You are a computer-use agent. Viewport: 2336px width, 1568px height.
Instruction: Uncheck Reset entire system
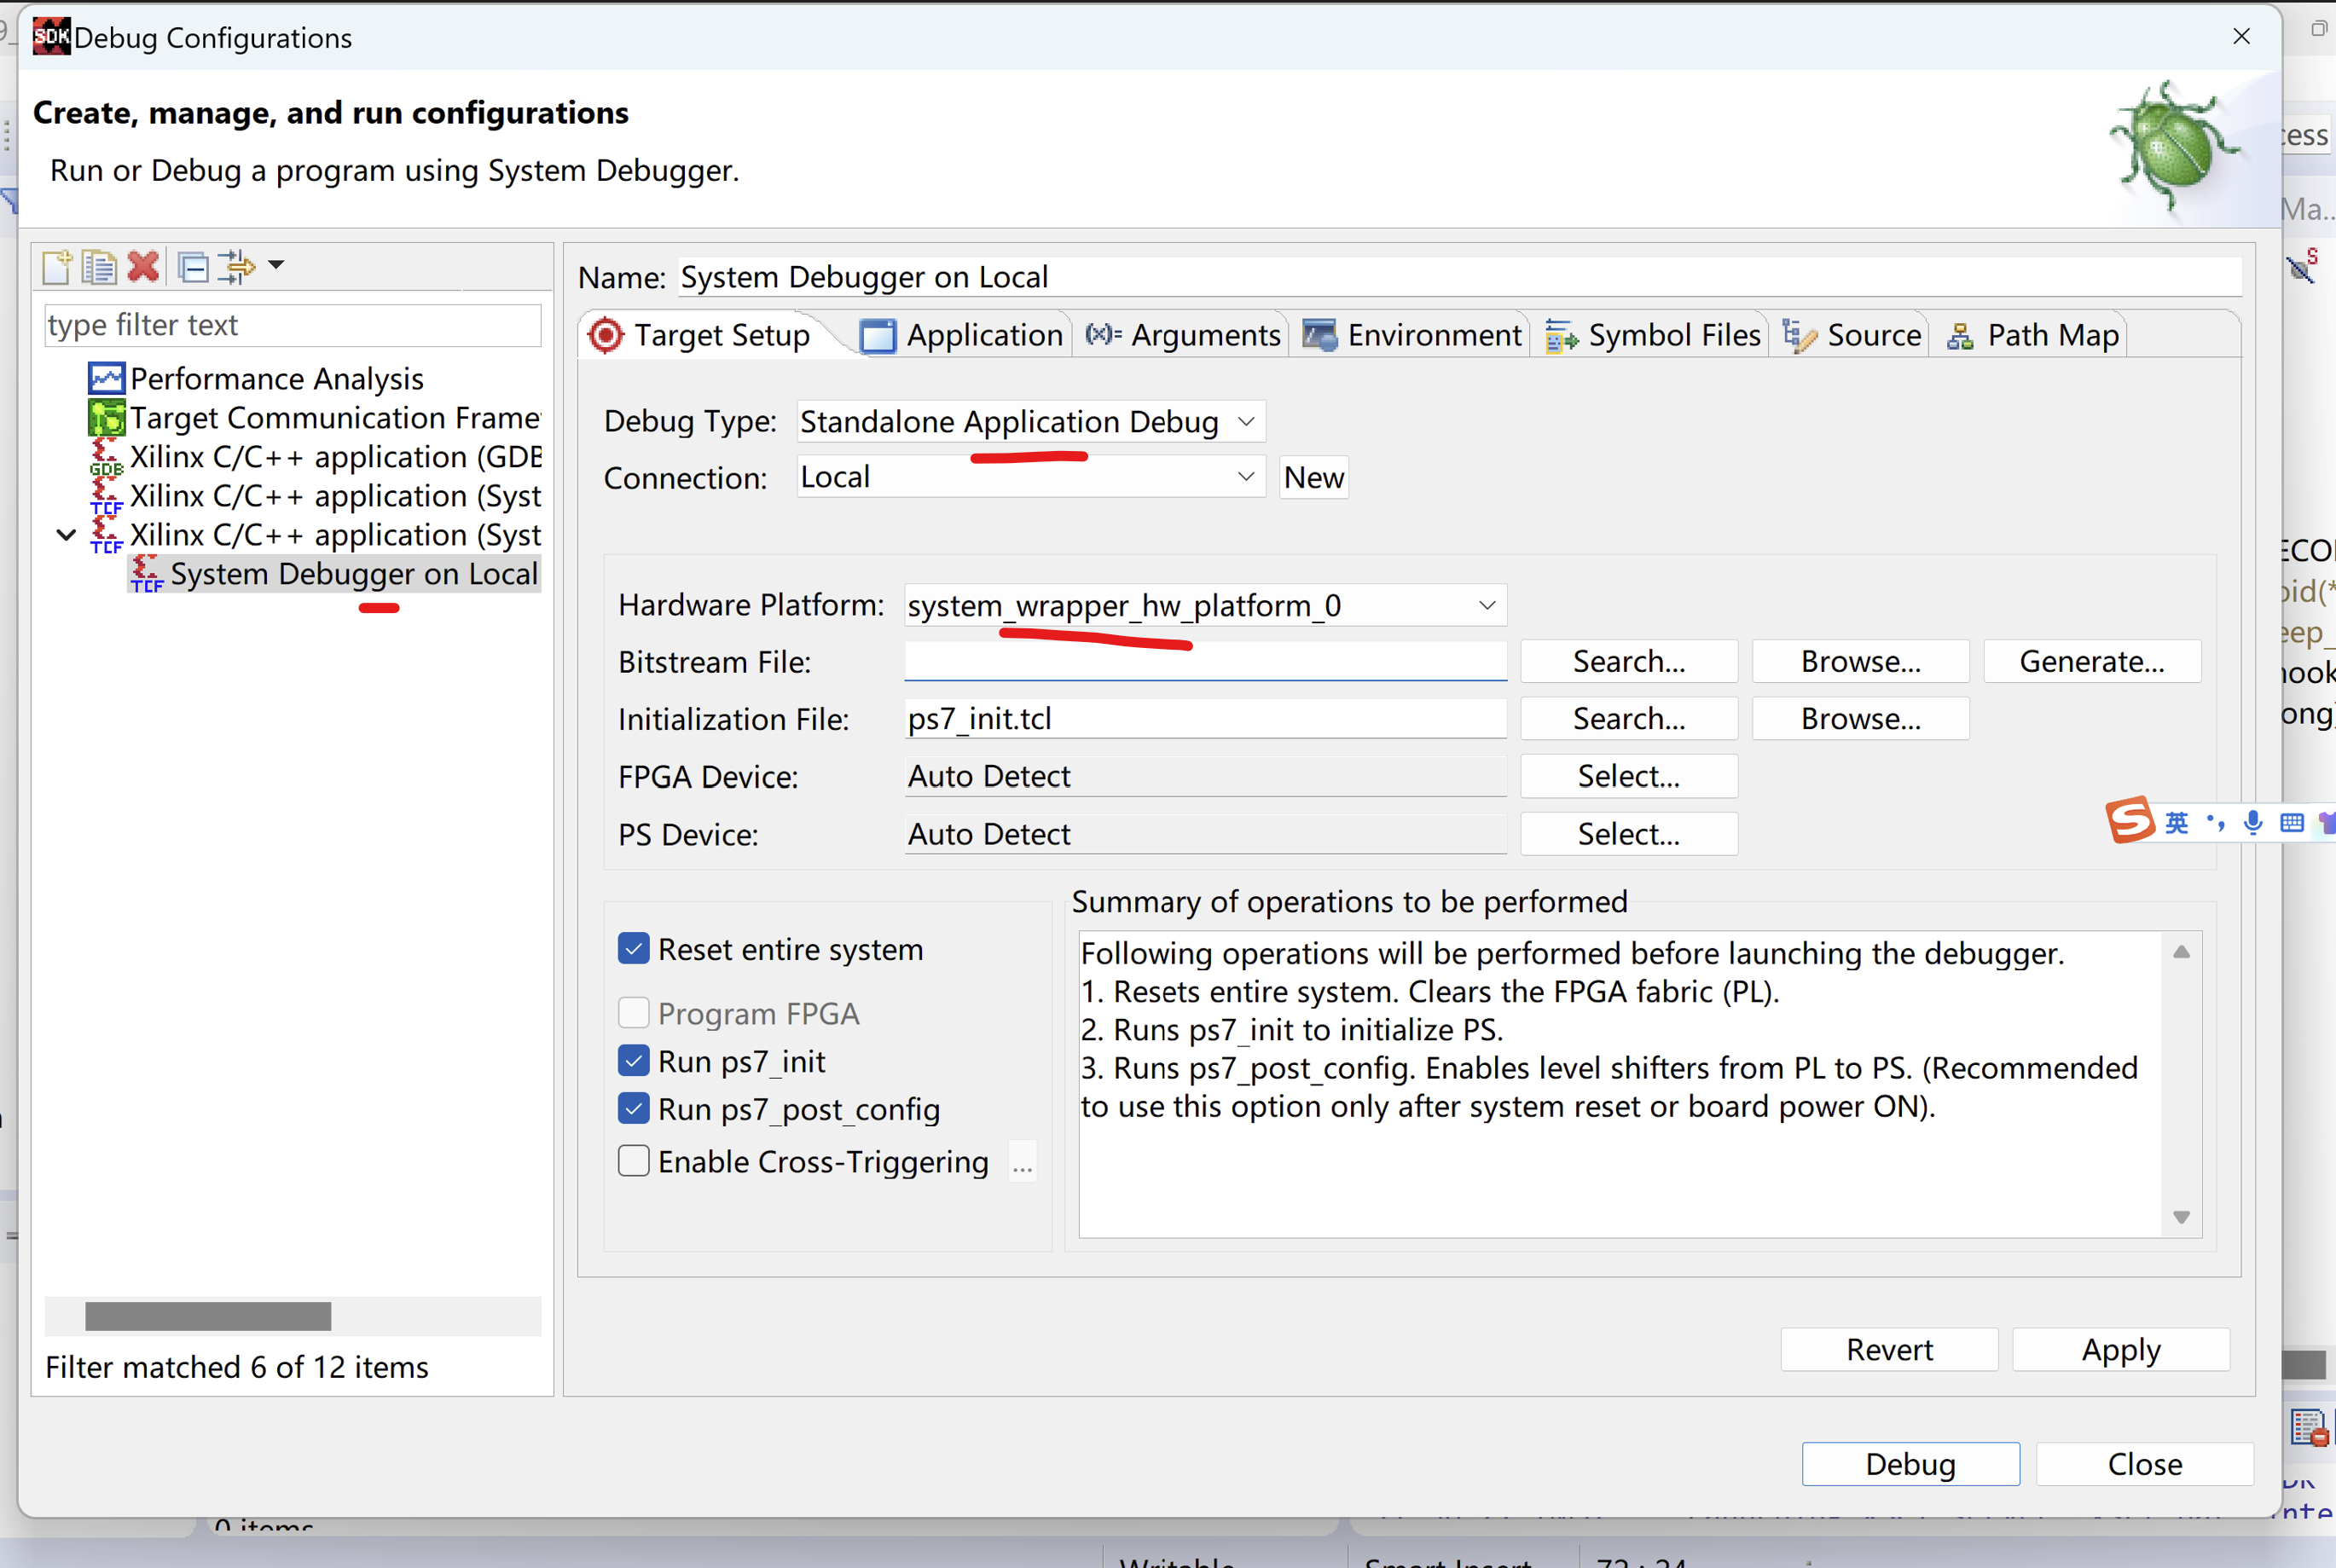[634, 949]
